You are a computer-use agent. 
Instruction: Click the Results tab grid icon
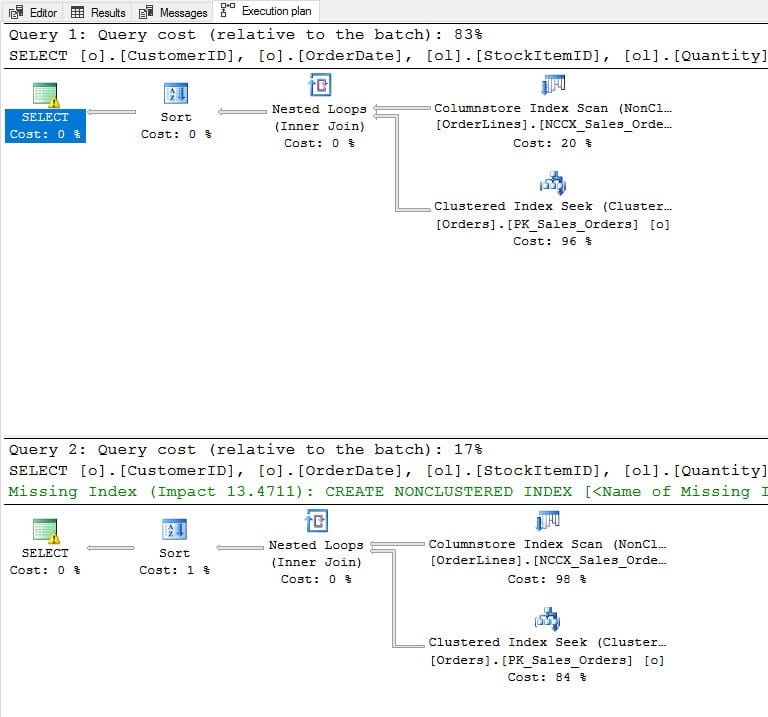click(77, 12)
